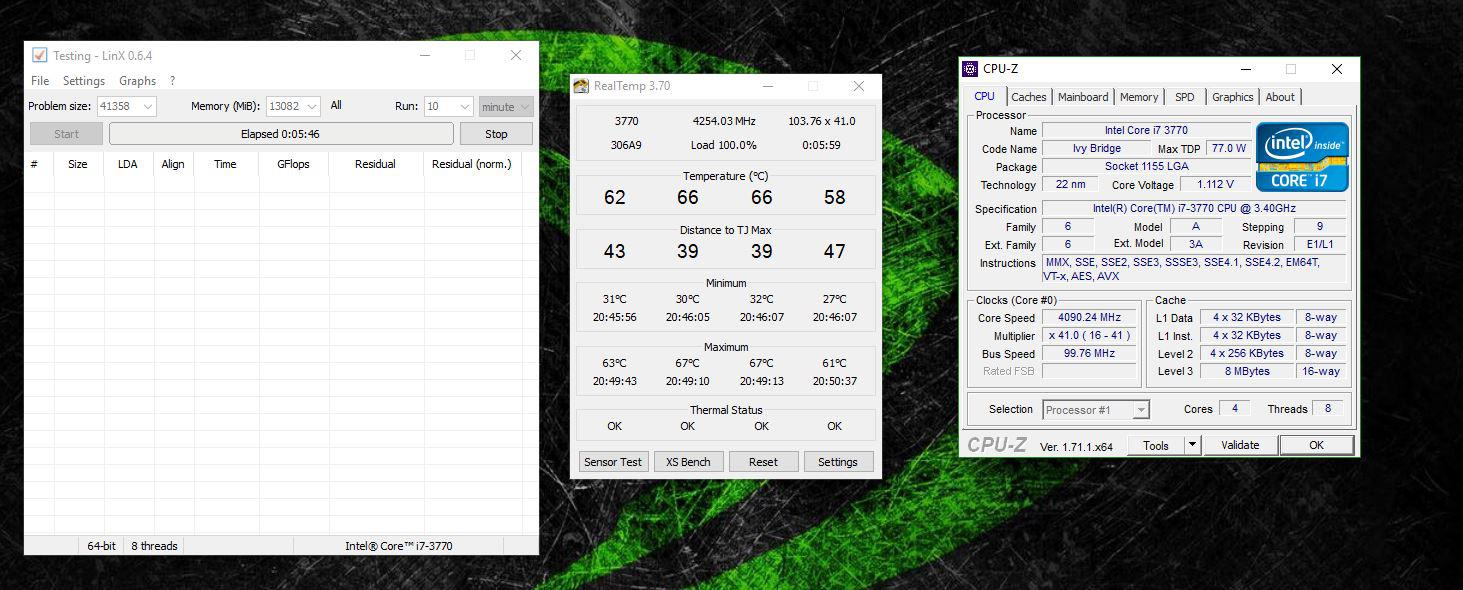Click the LinX app icon in title bar
Image resolution: width=1463 pixels, height=590 pixels.
(x=40, y=56)
